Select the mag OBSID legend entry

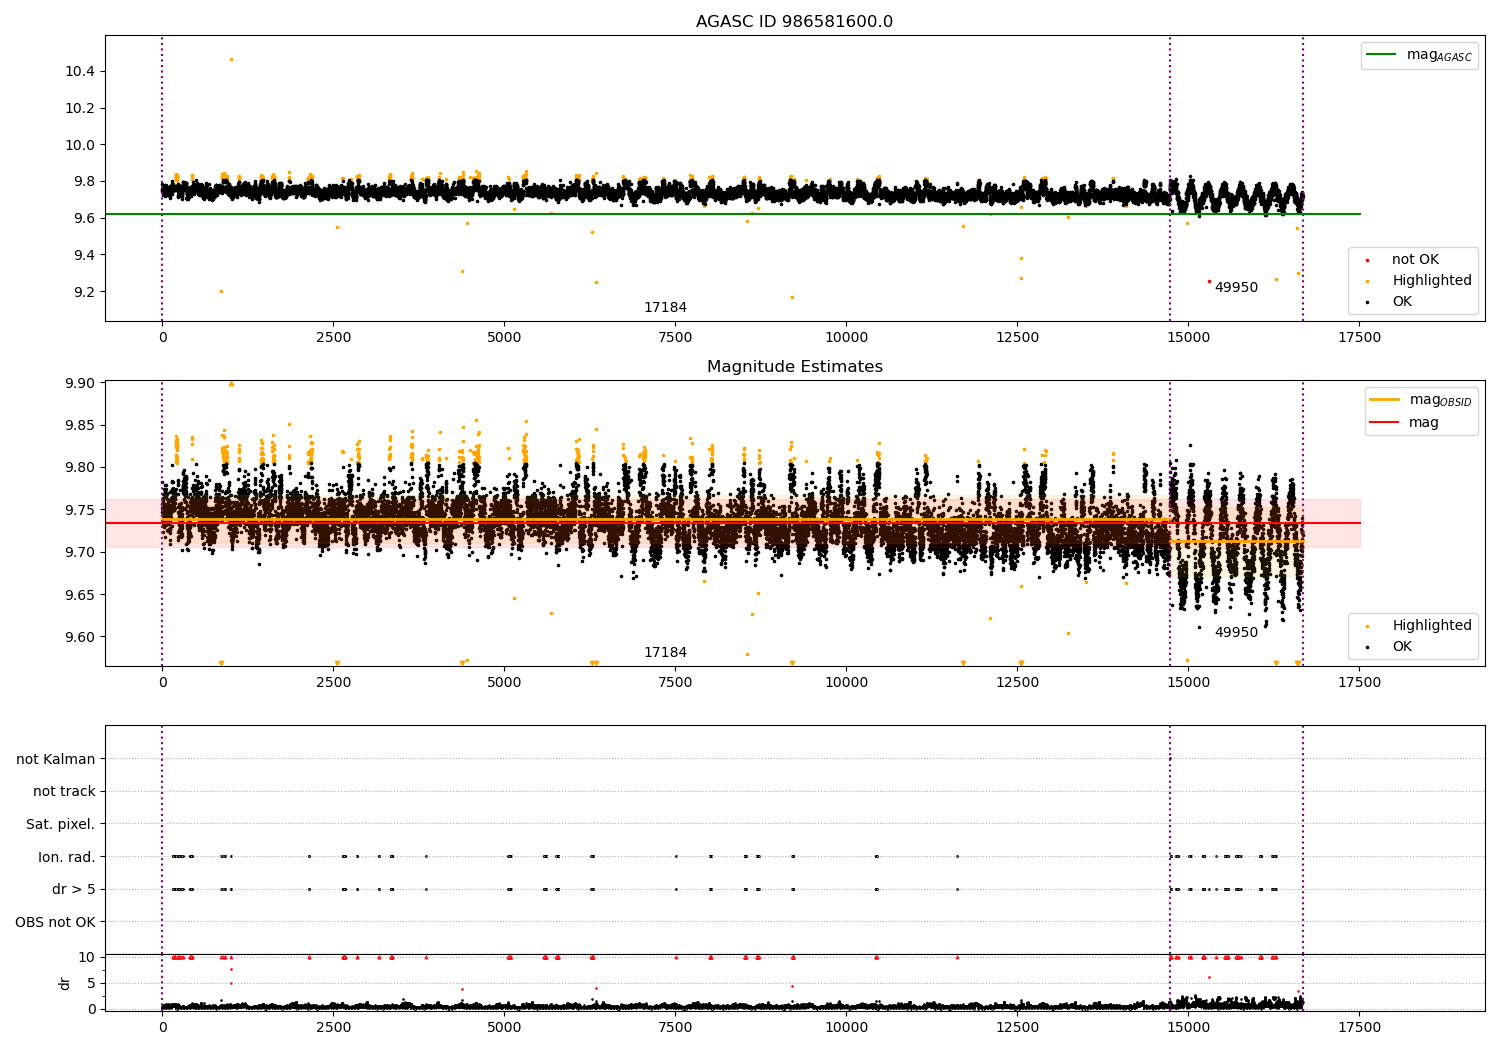[x=1422, y=400]
